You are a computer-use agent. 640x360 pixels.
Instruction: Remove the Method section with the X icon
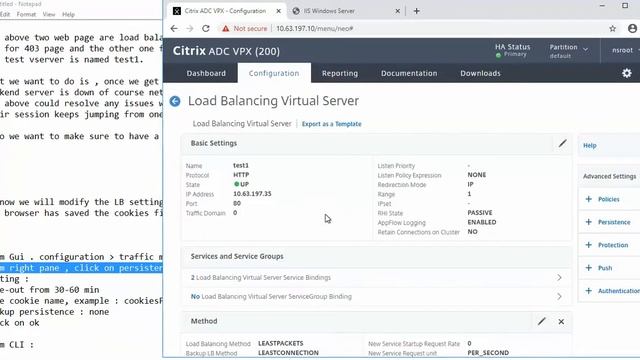click(561, 322)
